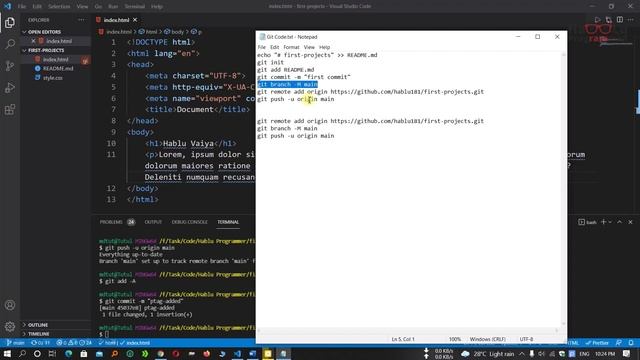Open VS Code Go menu
The height and width of the screenshot is (360, 640).
tap(98, 7)
